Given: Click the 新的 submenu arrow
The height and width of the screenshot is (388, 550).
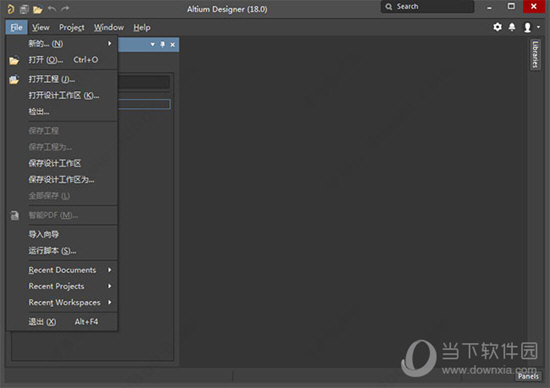Looking at the screenshot, I should [109, 43].
